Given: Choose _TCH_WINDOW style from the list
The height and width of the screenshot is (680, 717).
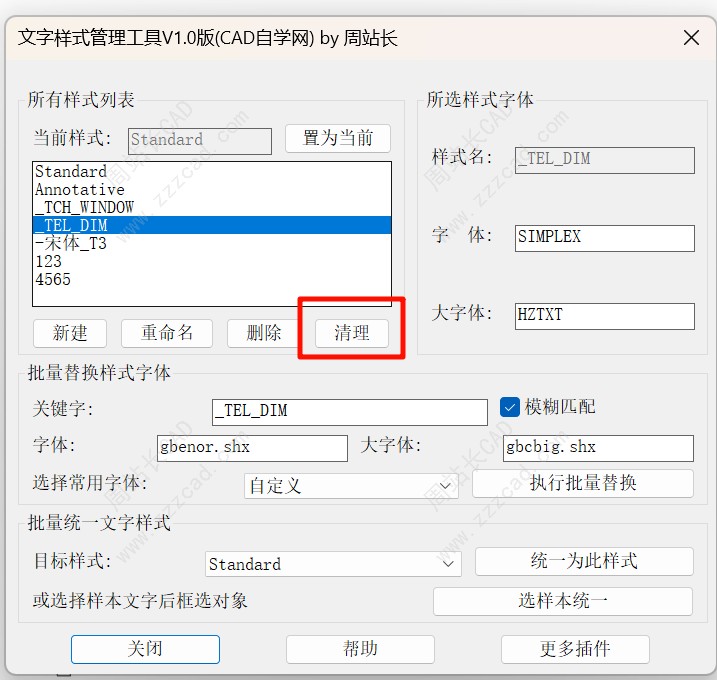Looking at the screenshot, I should (x=84, y=208).
